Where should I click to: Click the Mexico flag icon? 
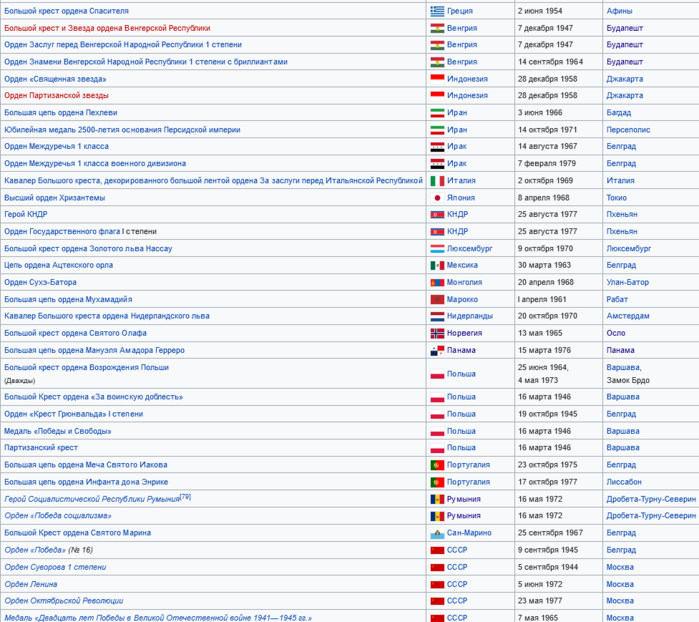pos(437,265)
